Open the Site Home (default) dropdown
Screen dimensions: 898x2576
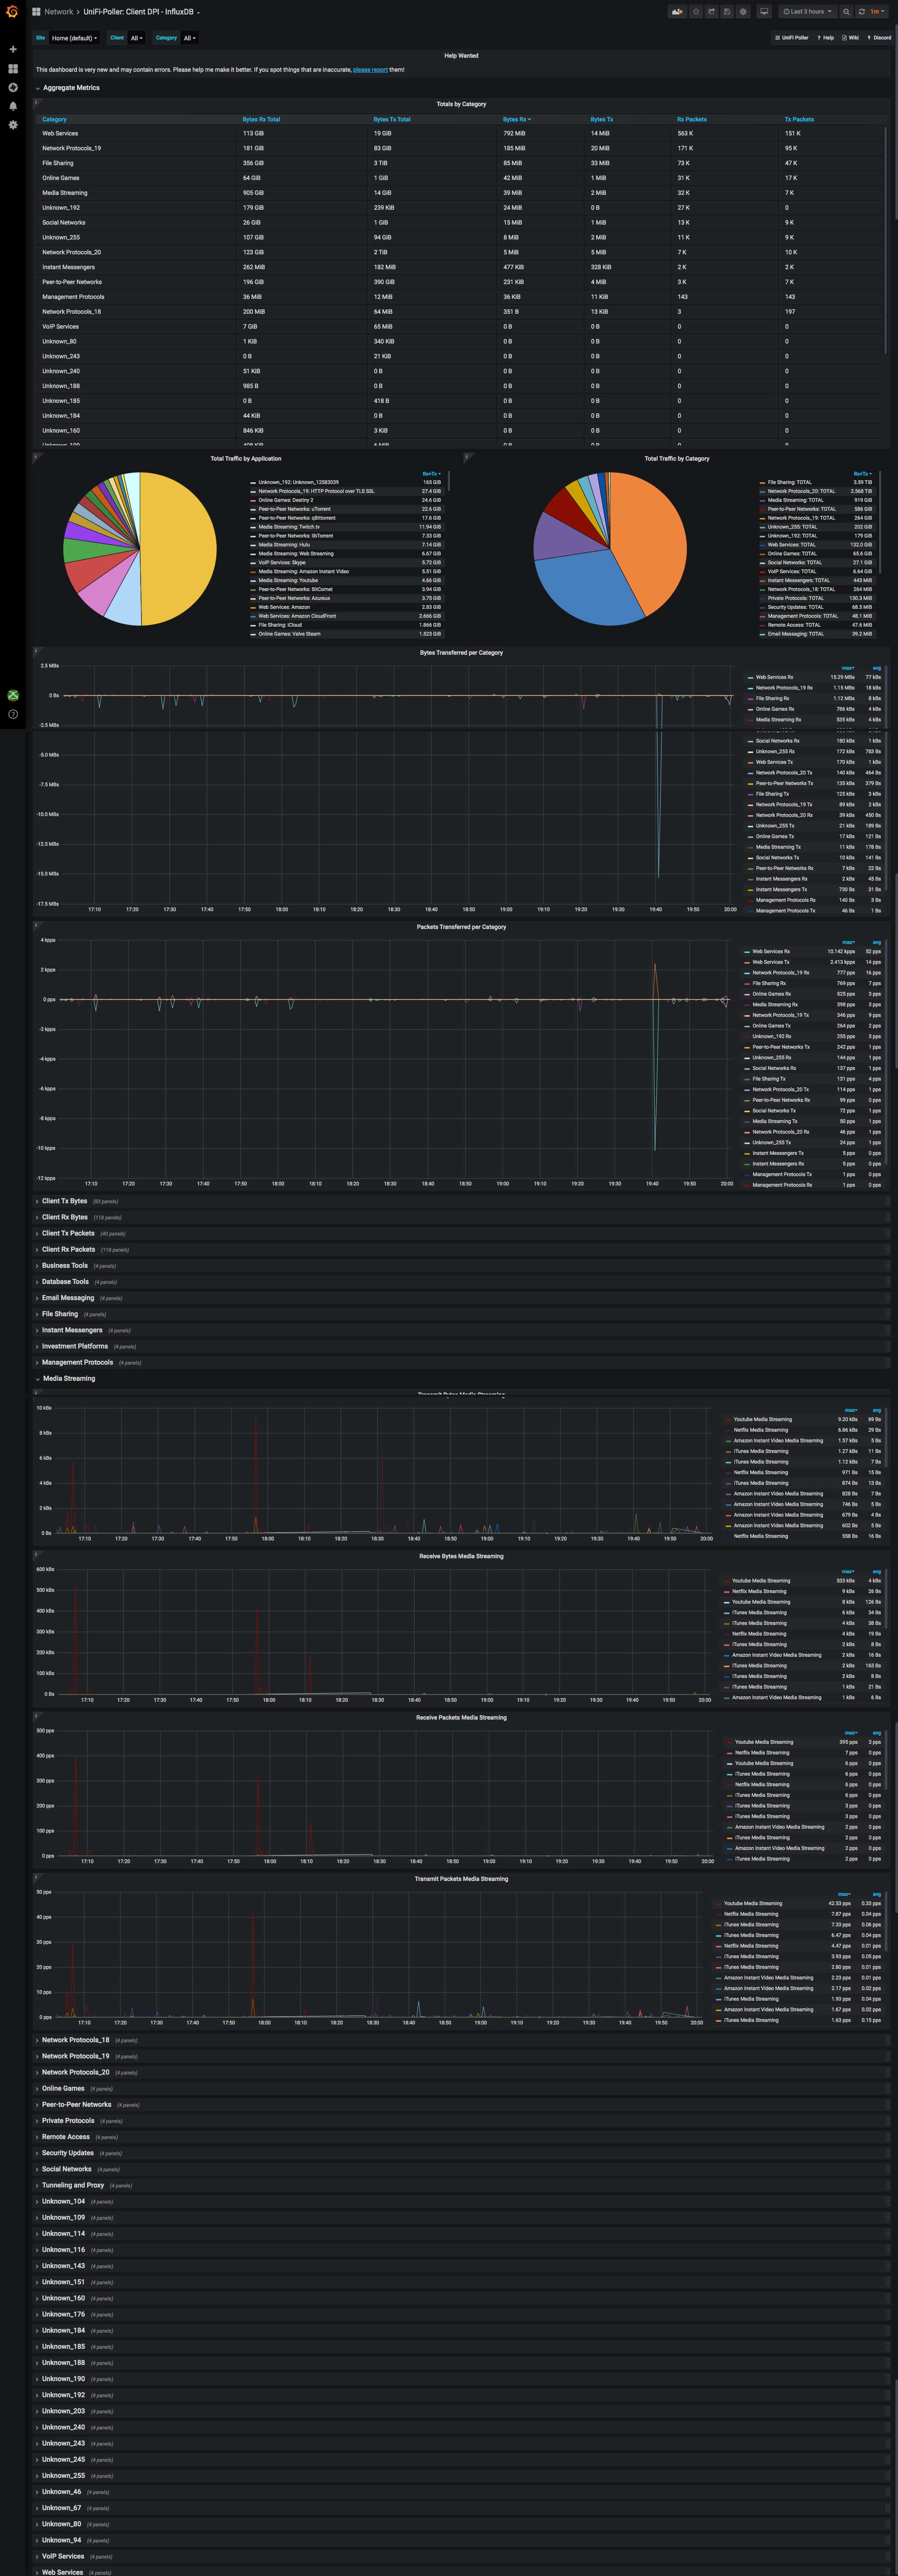pyautogui.click(x=74, y=38)
